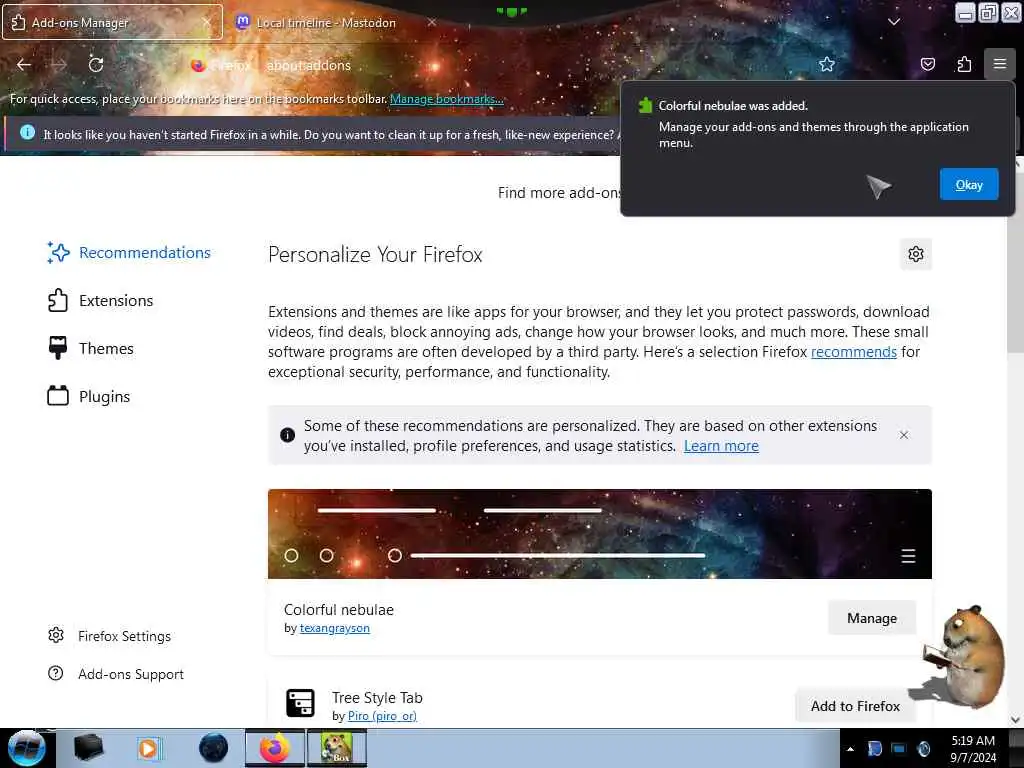
Task: Open Piro (piro_or) author link
Action: [382, 716]
